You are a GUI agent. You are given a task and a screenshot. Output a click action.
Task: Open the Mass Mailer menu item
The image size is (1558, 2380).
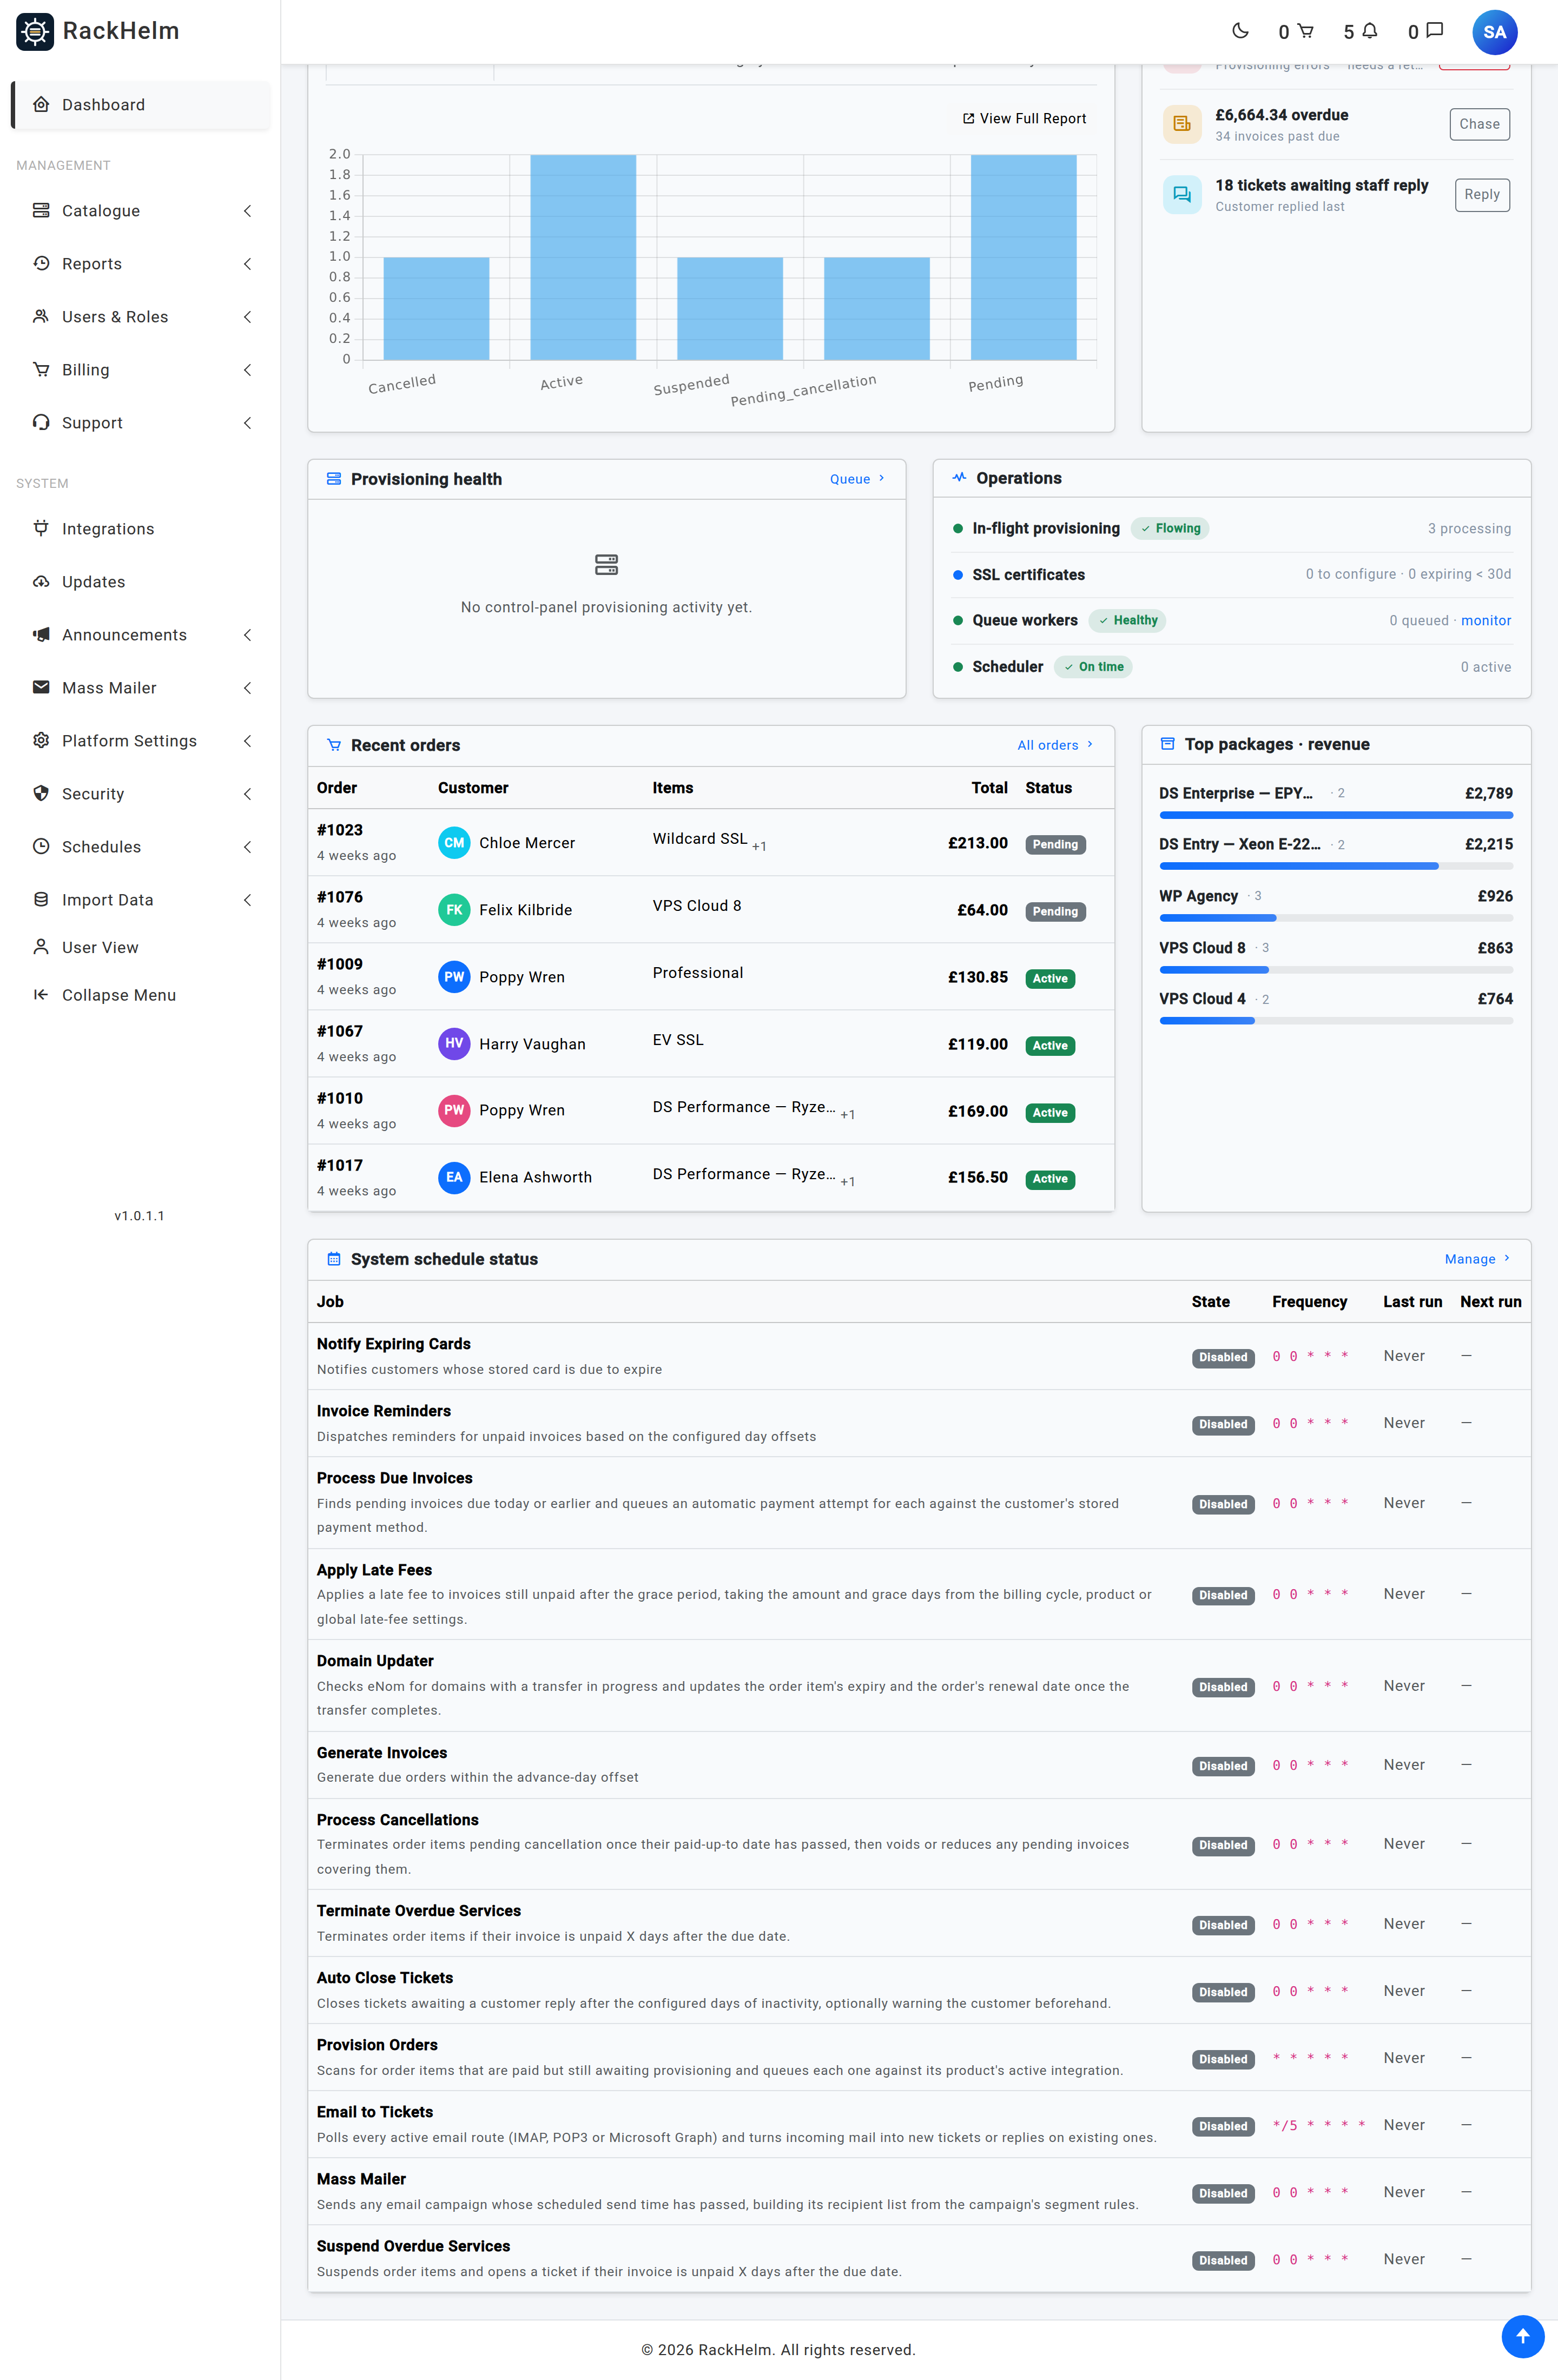point(140,687)
